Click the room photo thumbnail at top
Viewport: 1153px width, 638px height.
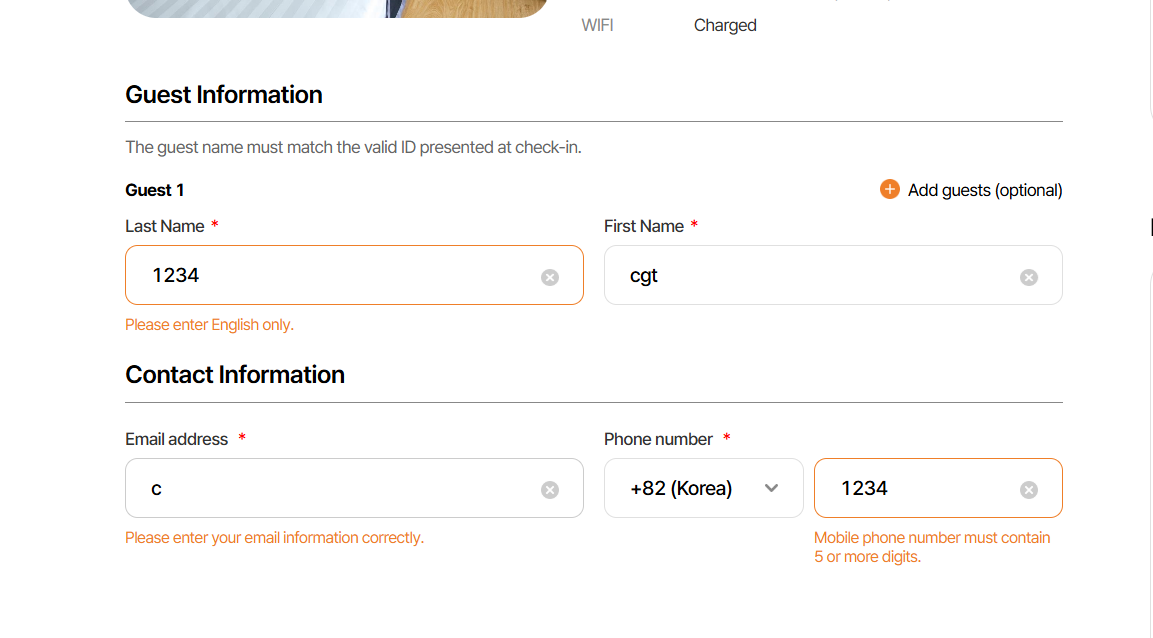335,8
